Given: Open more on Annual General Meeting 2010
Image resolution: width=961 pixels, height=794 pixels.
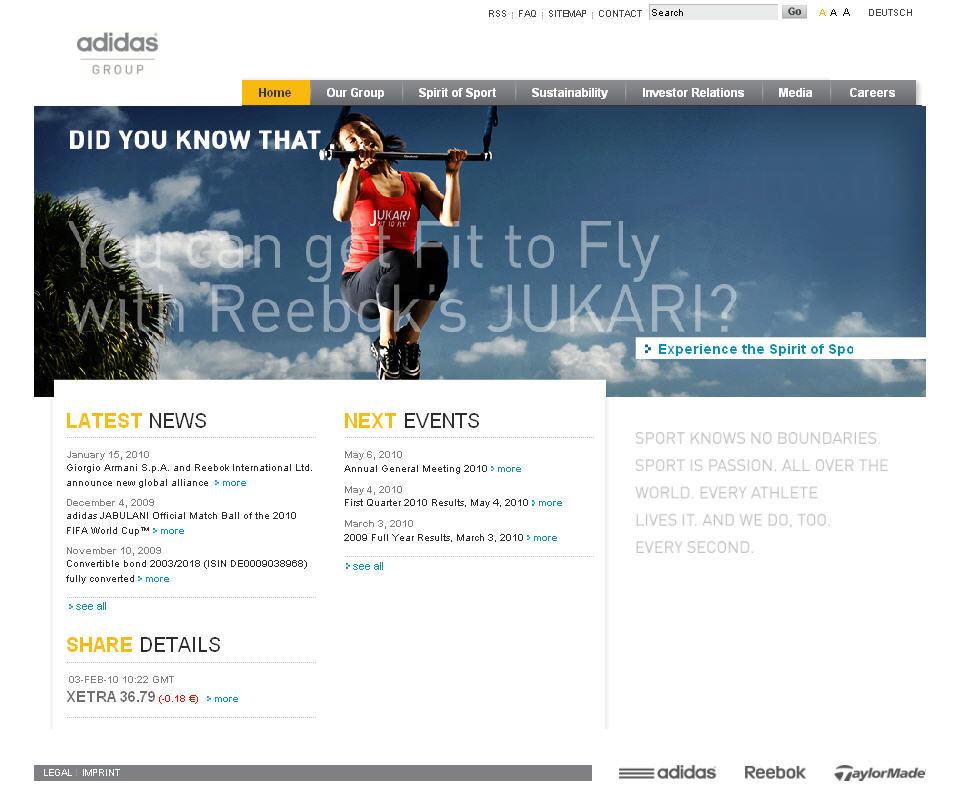Looking at the screenshot, I should (x=506, y=469).
